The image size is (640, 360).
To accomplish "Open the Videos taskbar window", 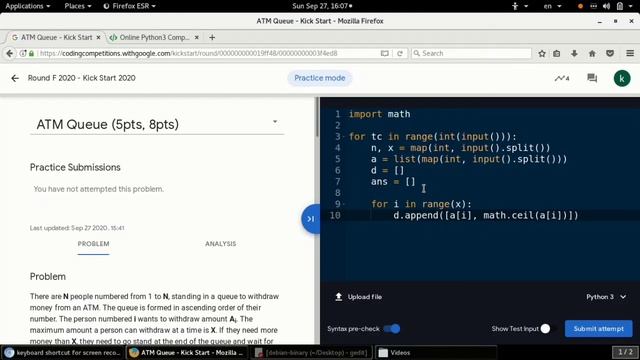I will click(436, 353).
